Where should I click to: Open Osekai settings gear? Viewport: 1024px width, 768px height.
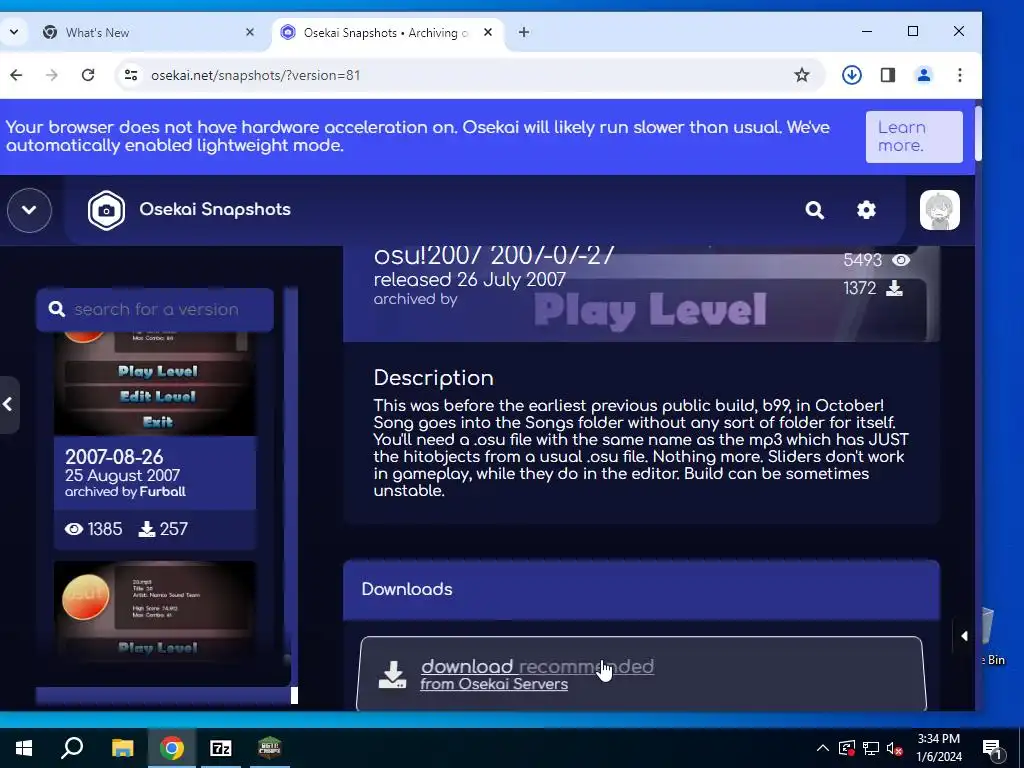coord(866,210)
